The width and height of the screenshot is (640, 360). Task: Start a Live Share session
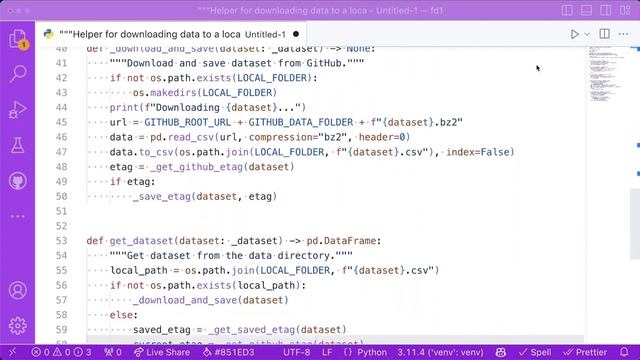pos(162,352)
